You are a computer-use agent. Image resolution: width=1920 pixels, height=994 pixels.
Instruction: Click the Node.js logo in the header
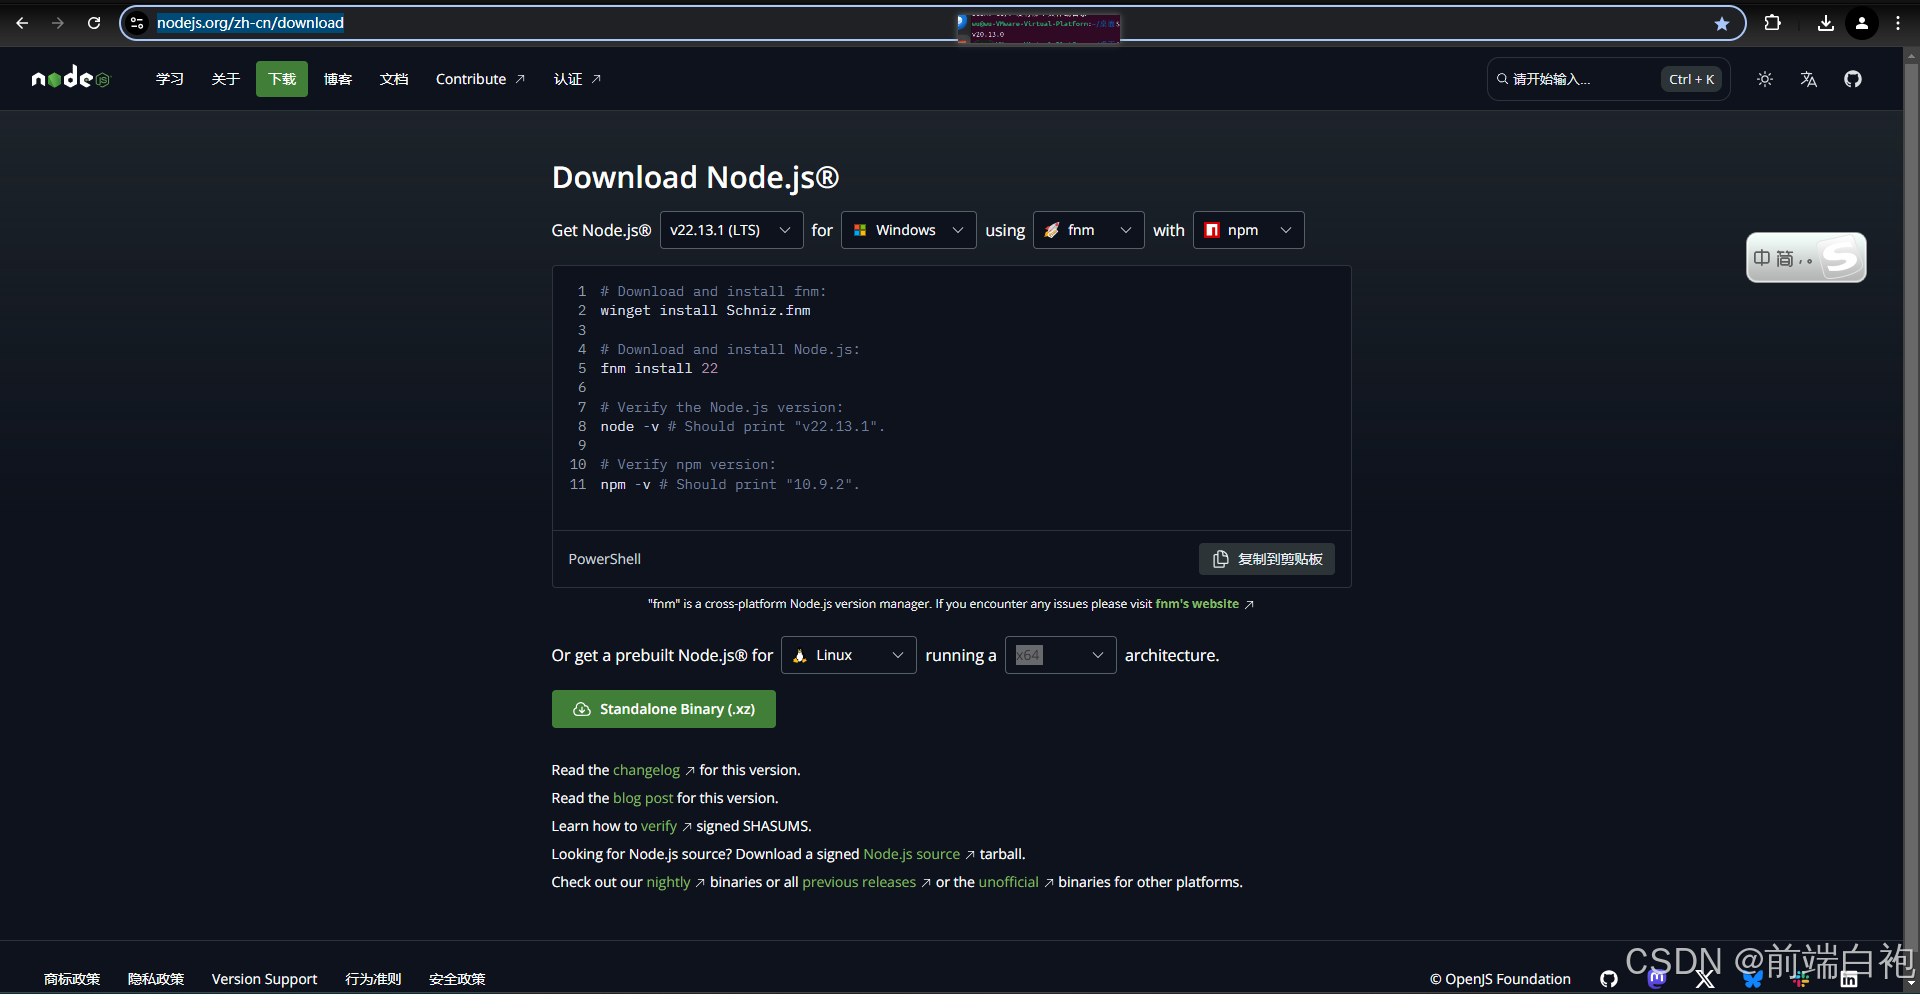[71, 78]
